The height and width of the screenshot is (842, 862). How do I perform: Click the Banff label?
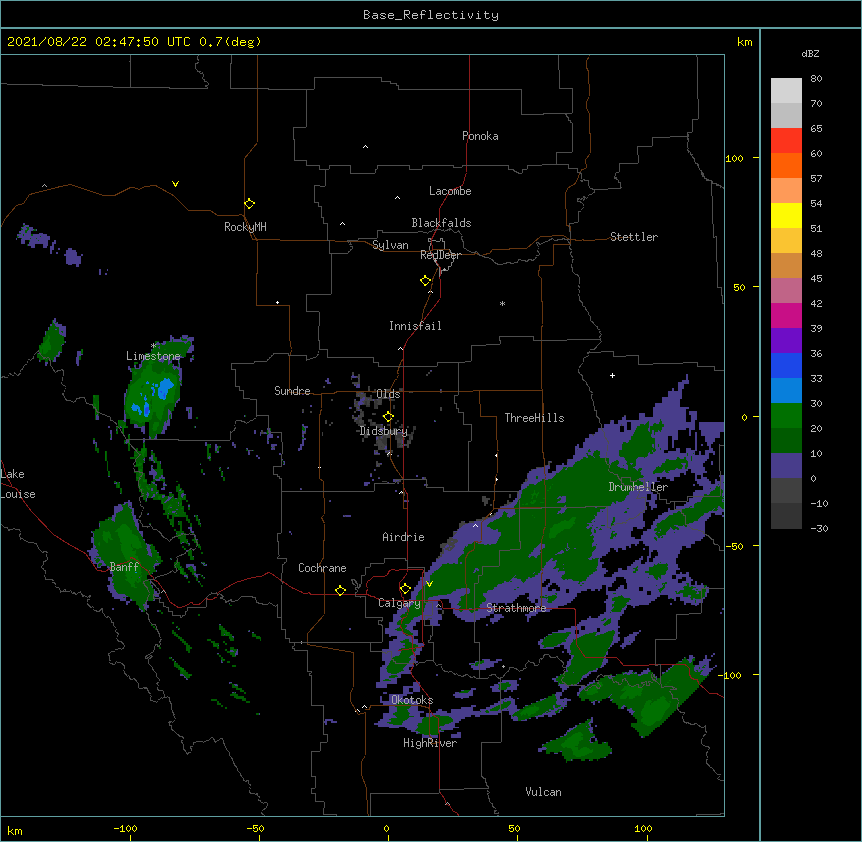[124, 567]
